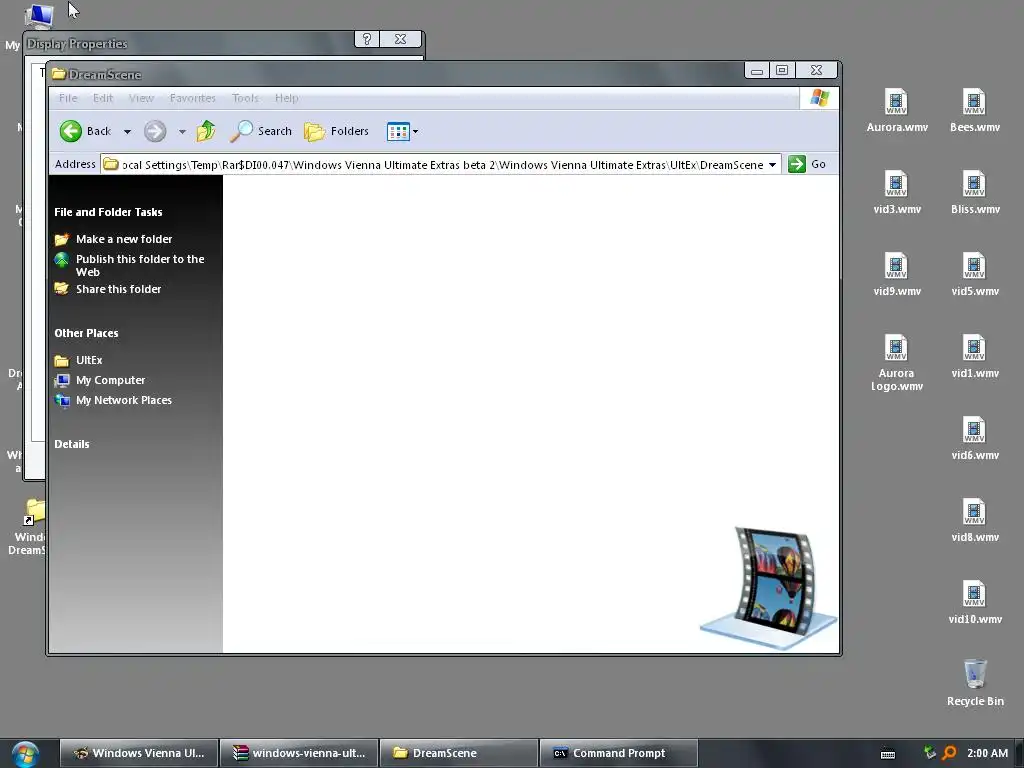The image size is (1024, 768).
Task: Switch to Windows Vienna Ul... taskbar button
Action: click(139, 753)
